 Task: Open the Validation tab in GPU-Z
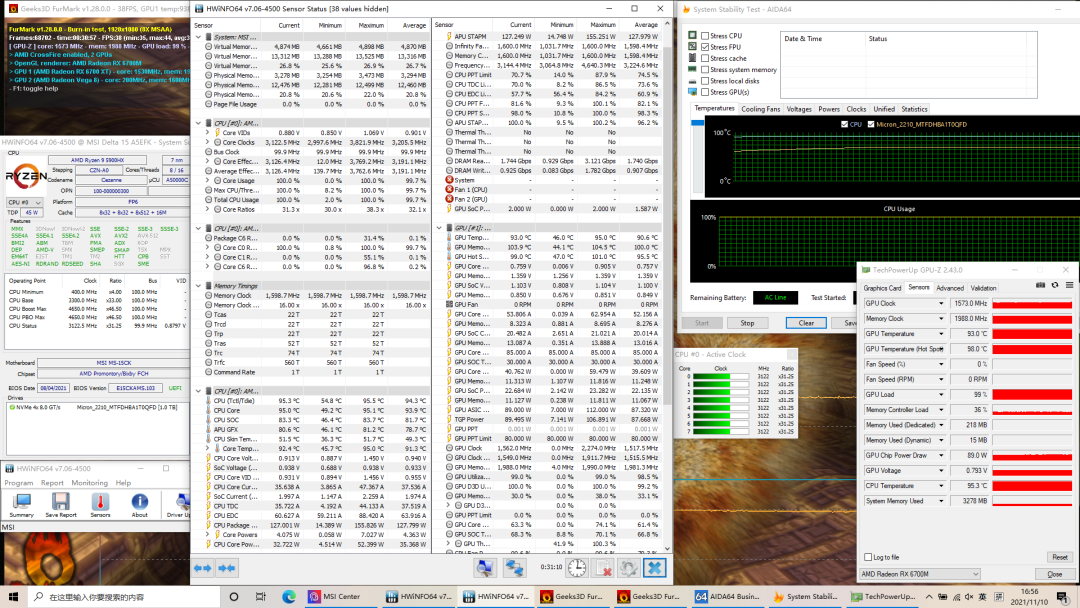(983, 289)
